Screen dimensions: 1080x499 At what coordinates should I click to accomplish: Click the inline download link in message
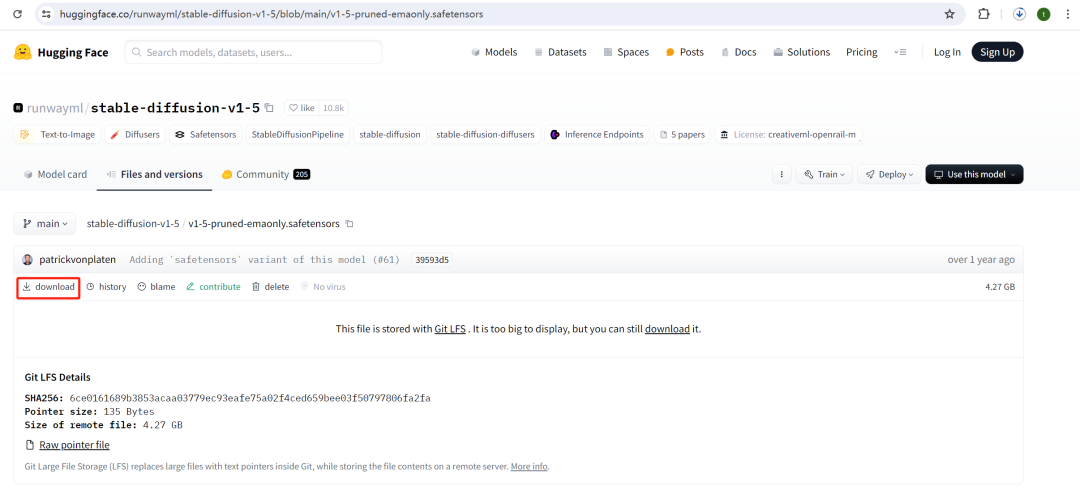(667, 329)
